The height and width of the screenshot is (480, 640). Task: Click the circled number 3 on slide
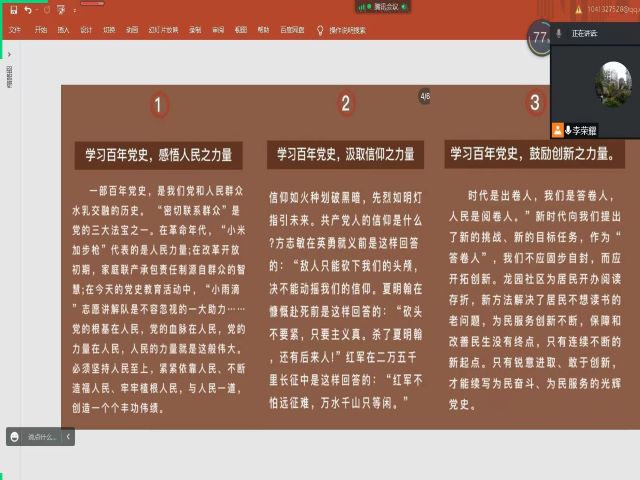pyautogui.click(x=535, y=102)
